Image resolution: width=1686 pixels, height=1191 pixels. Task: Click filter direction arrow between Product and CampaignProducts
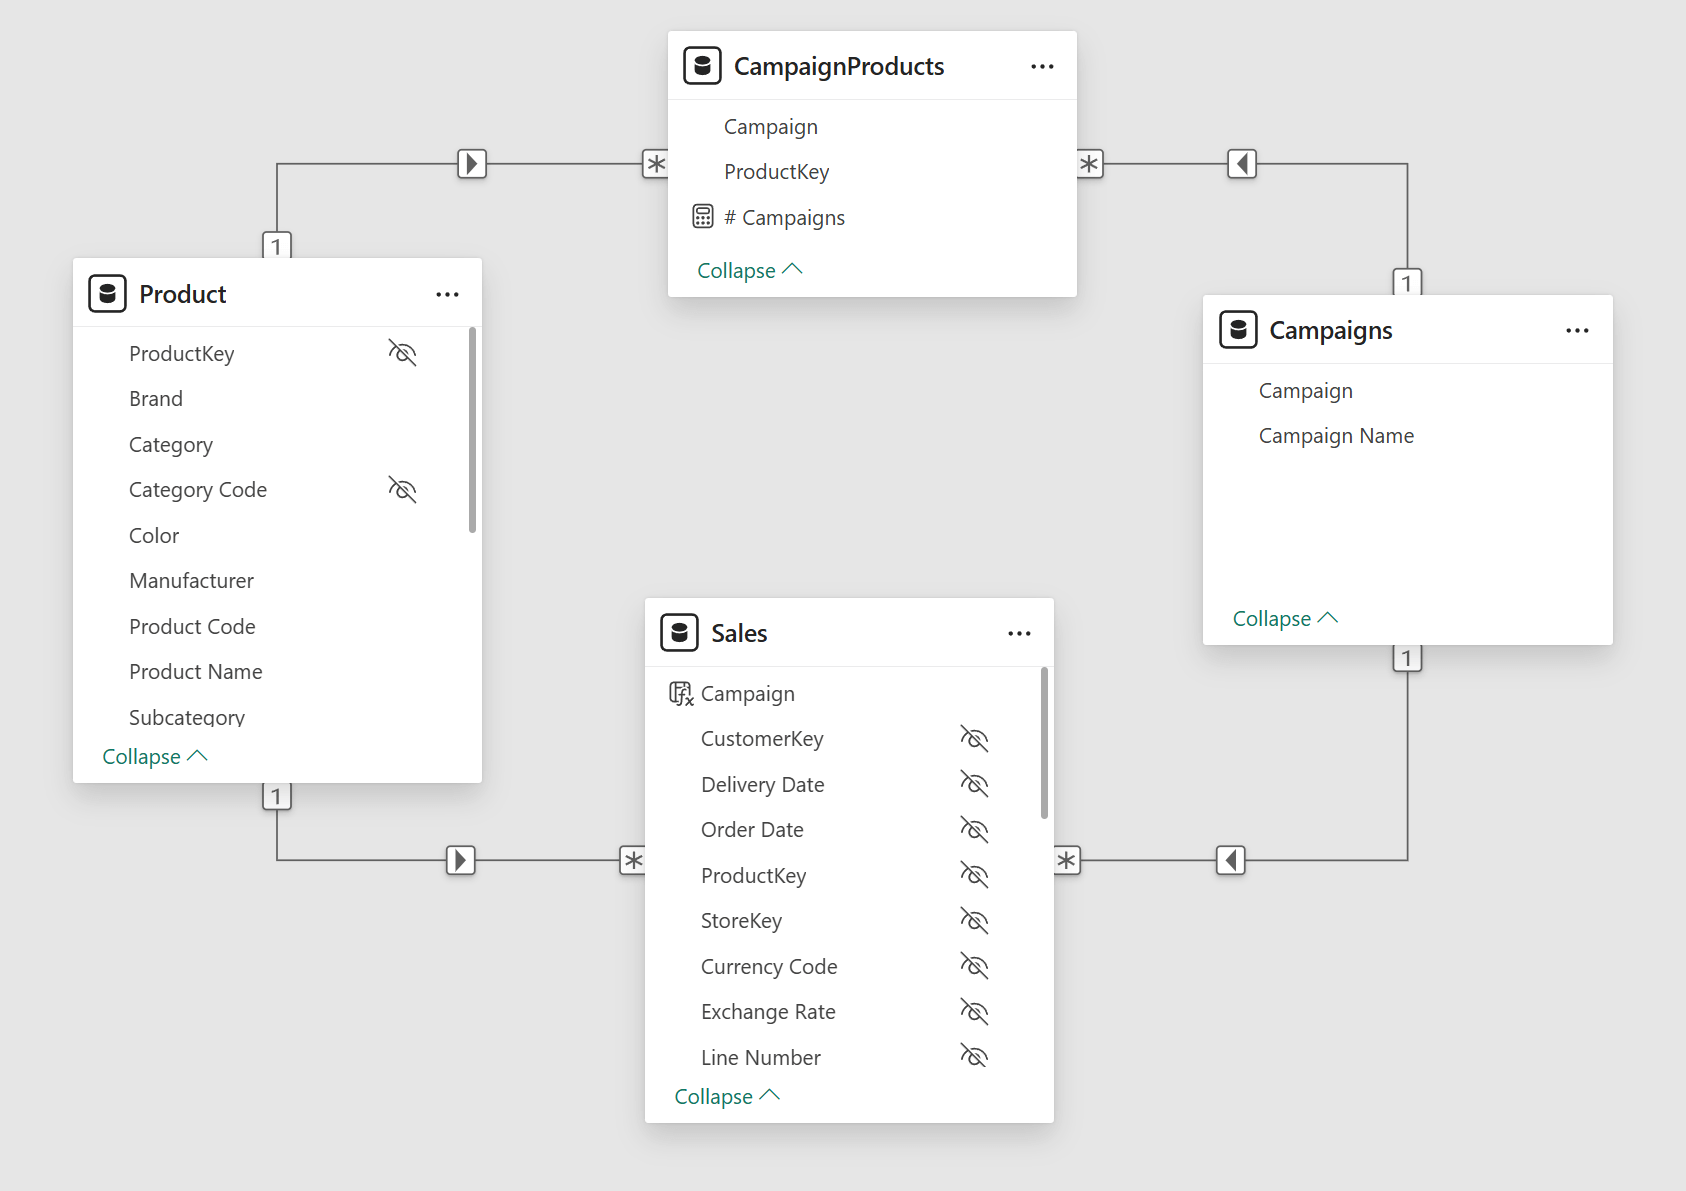472,163
